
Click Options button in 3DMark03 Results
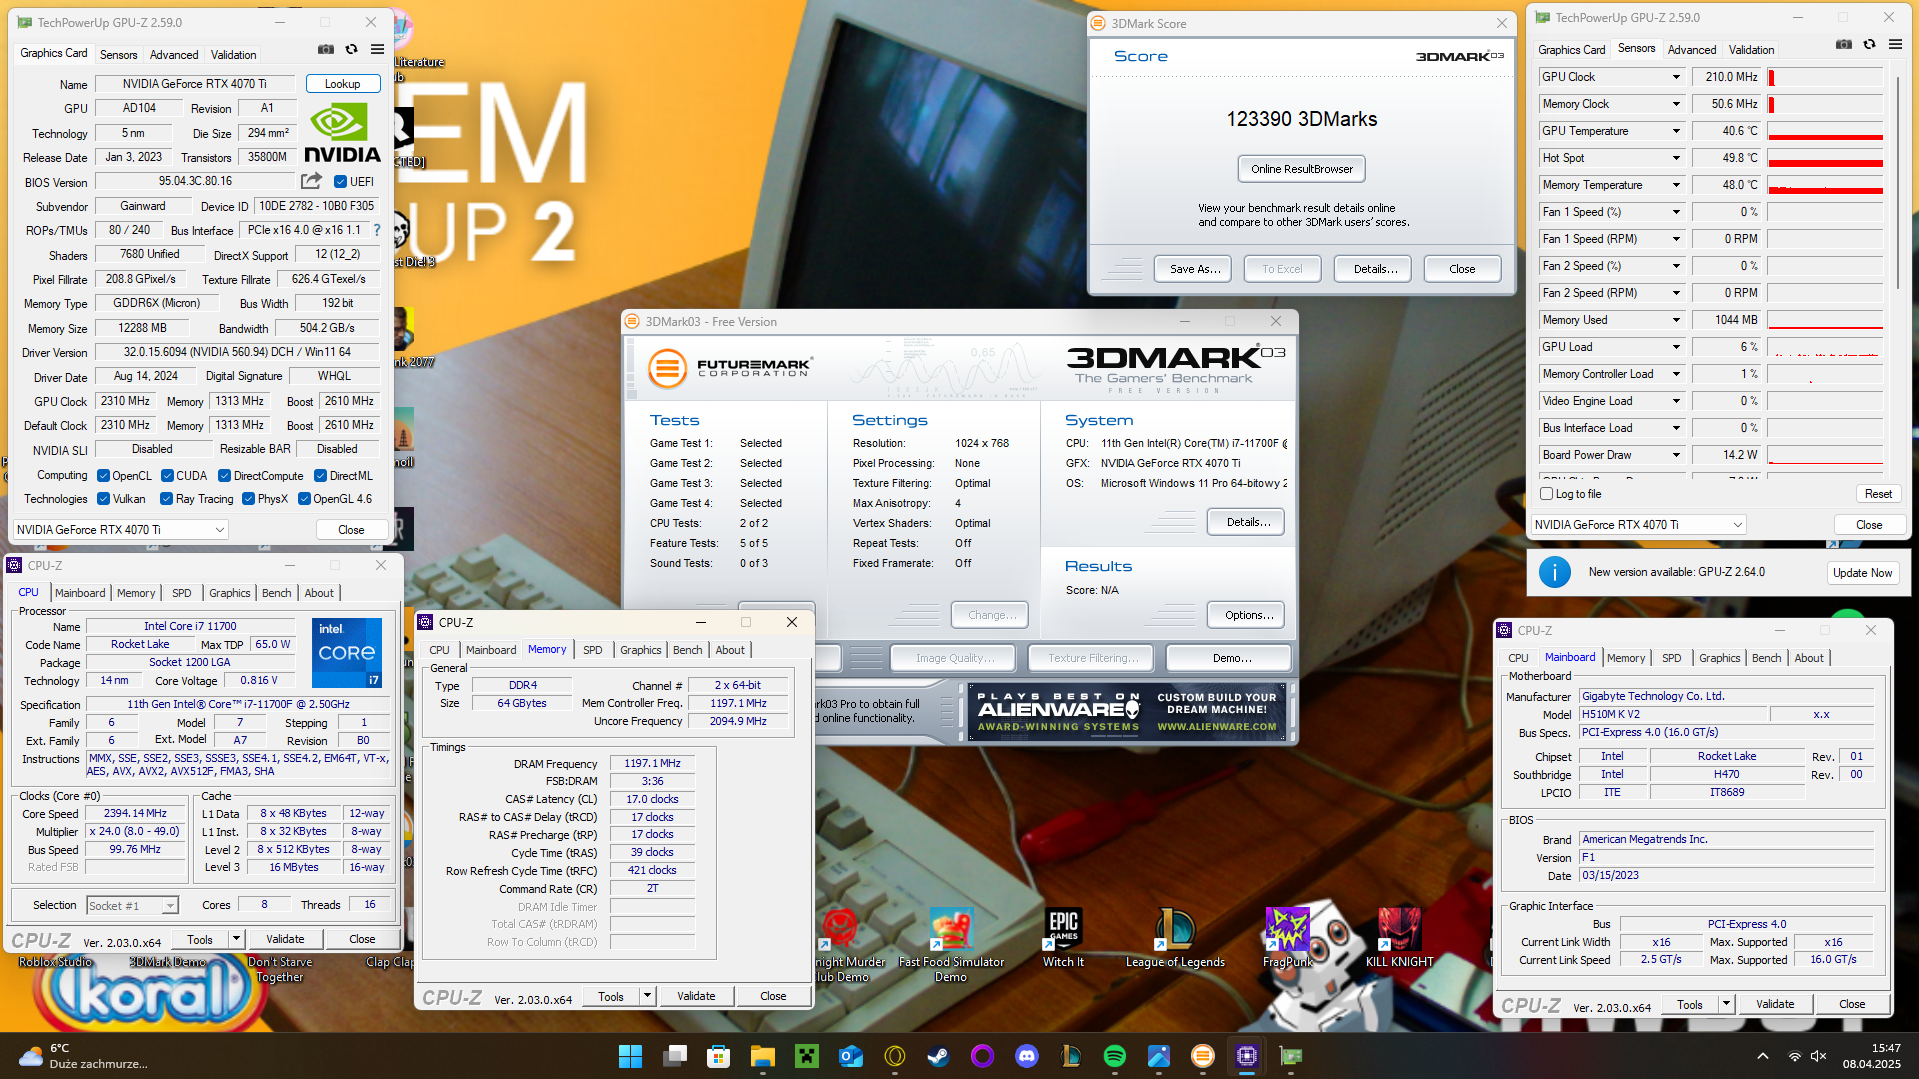(1248, 615)
